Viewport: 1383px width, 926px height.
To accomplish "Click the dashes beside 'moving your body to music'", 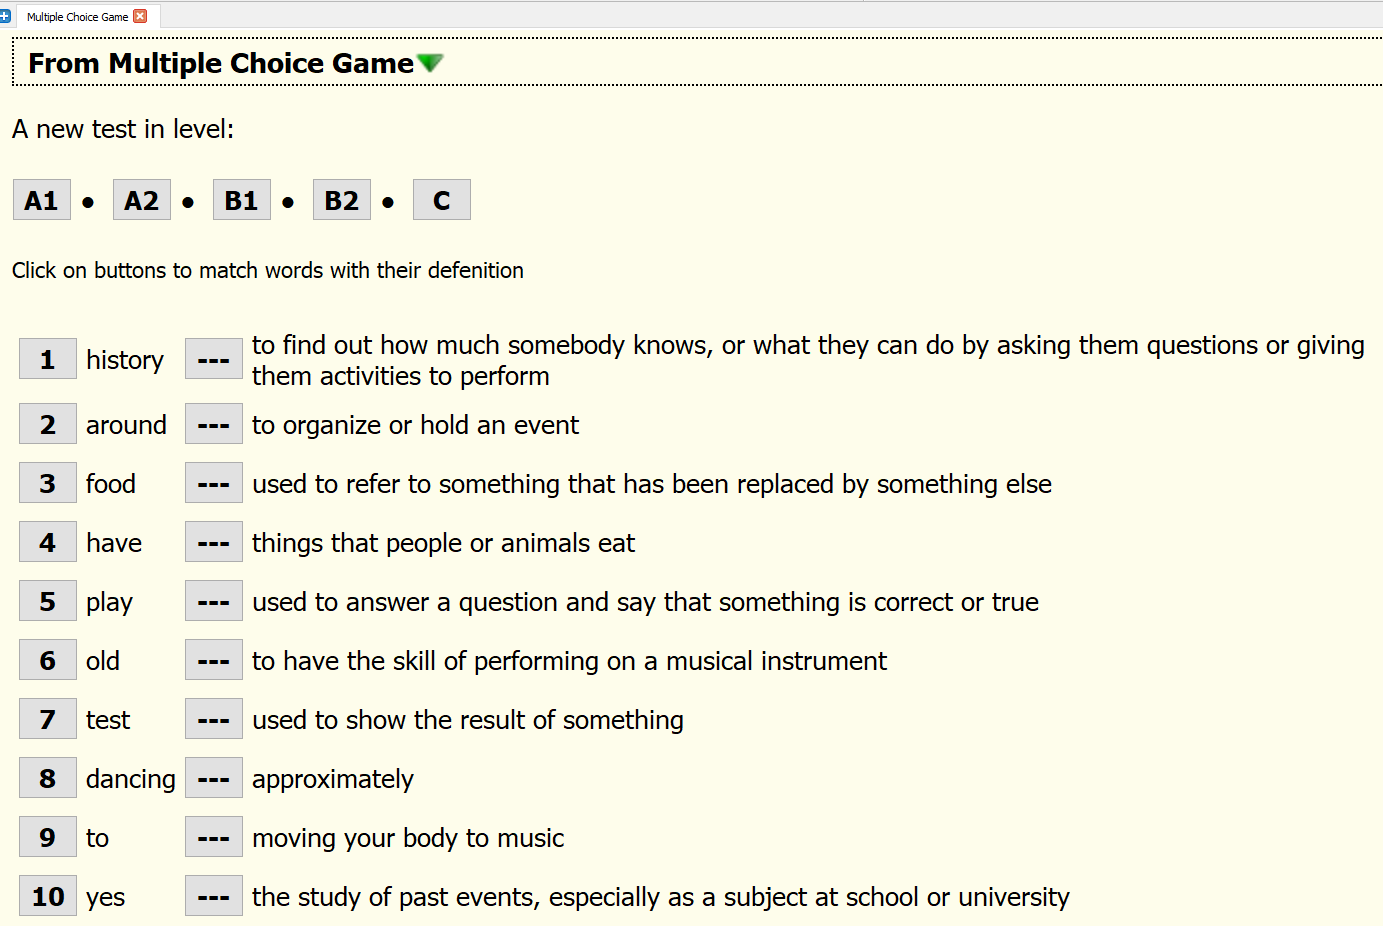I will pyautogui.click(x=213, y=837).
